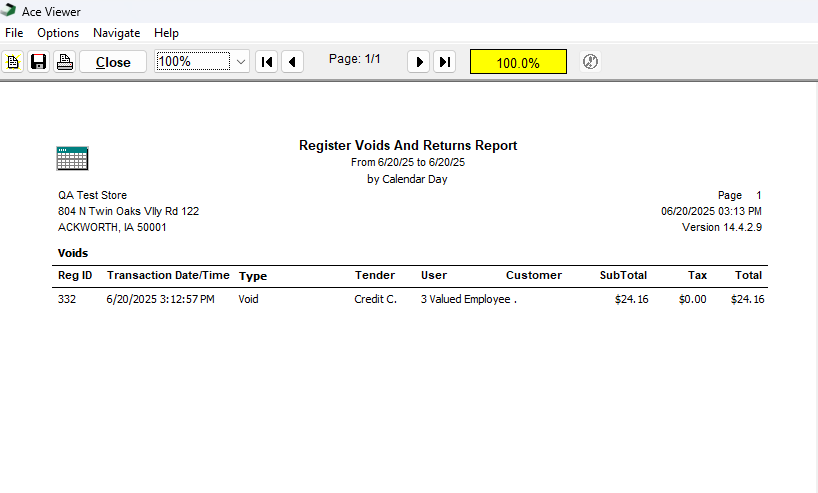
Task: Click the 'Transaction Date/Time' column header
Action: click(168, 275)
